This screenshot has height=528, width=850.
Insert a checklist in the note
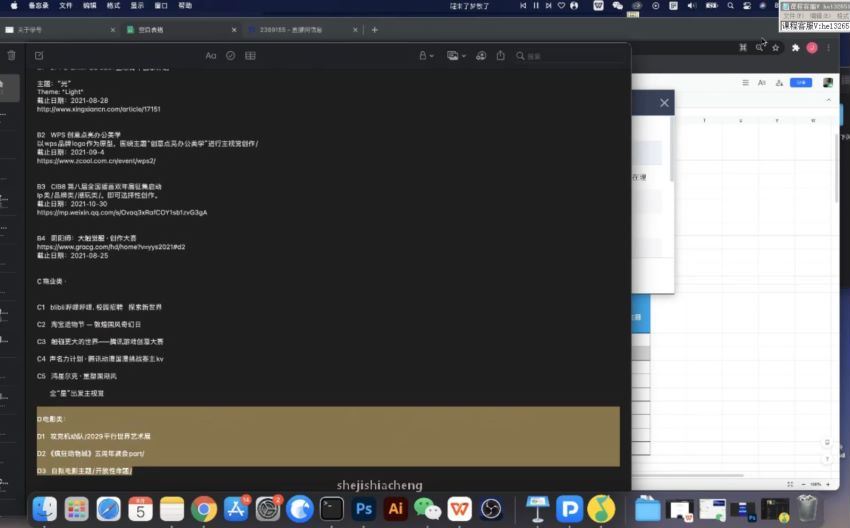[230, 55]
